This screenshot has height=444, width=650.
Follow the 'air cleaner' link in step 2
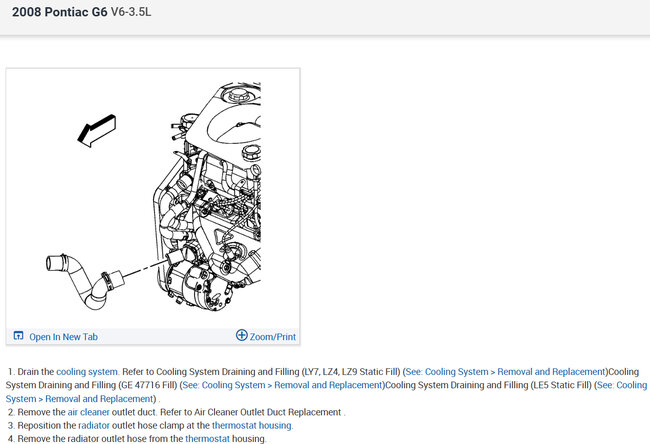(x=89, y=412)
